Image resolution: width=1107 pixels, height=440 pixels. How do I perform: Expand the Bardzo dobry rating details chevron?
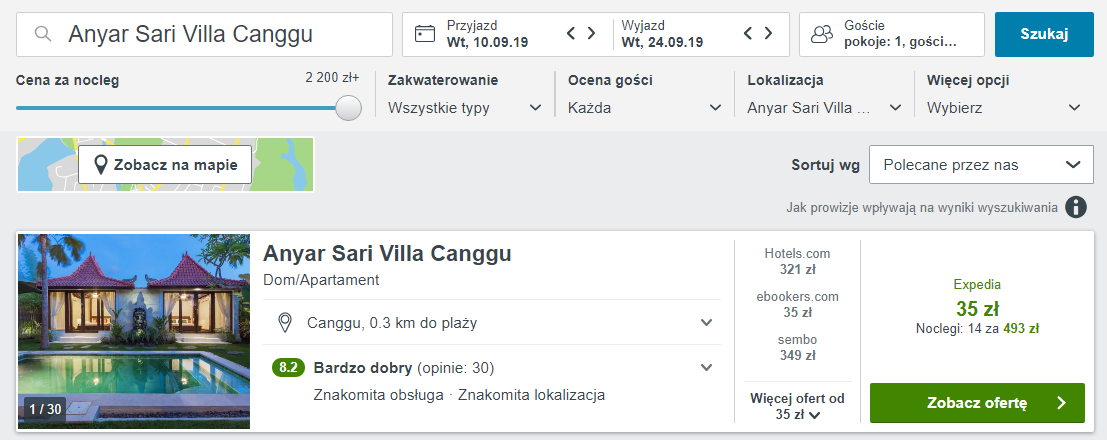click(x=707, y=367)
